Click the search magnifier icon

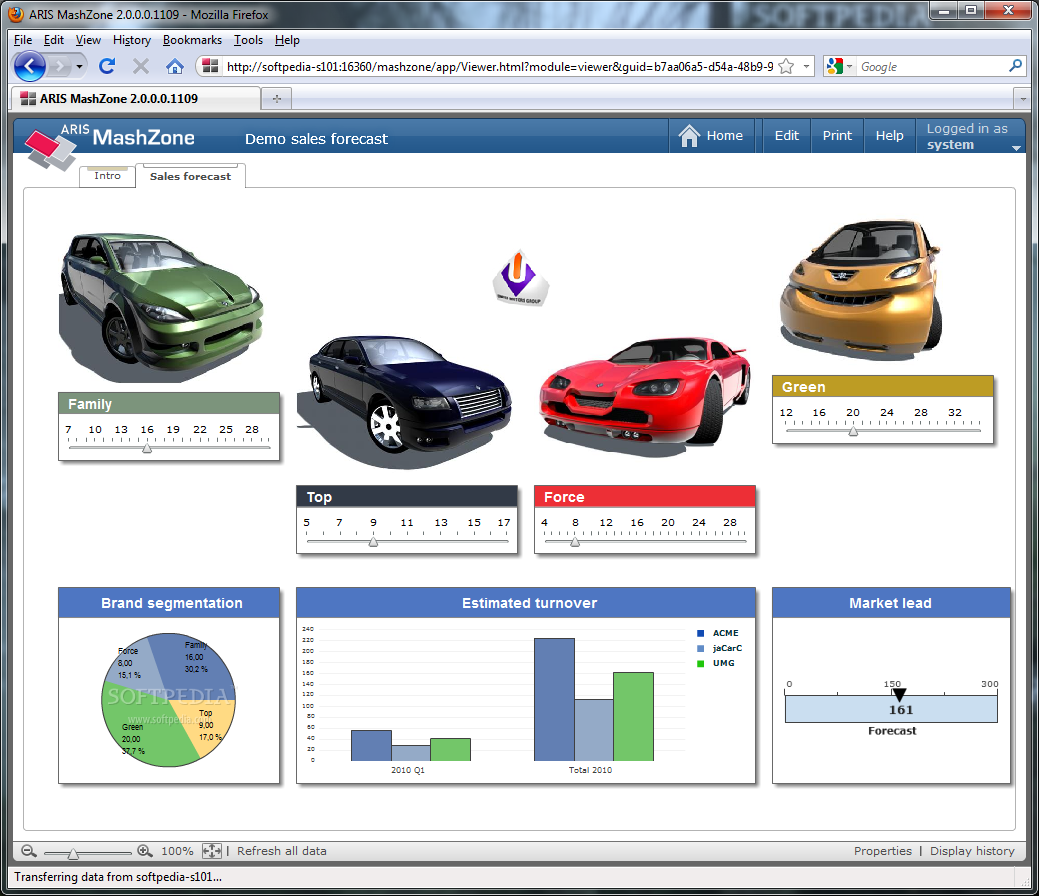coord(1015,66)
